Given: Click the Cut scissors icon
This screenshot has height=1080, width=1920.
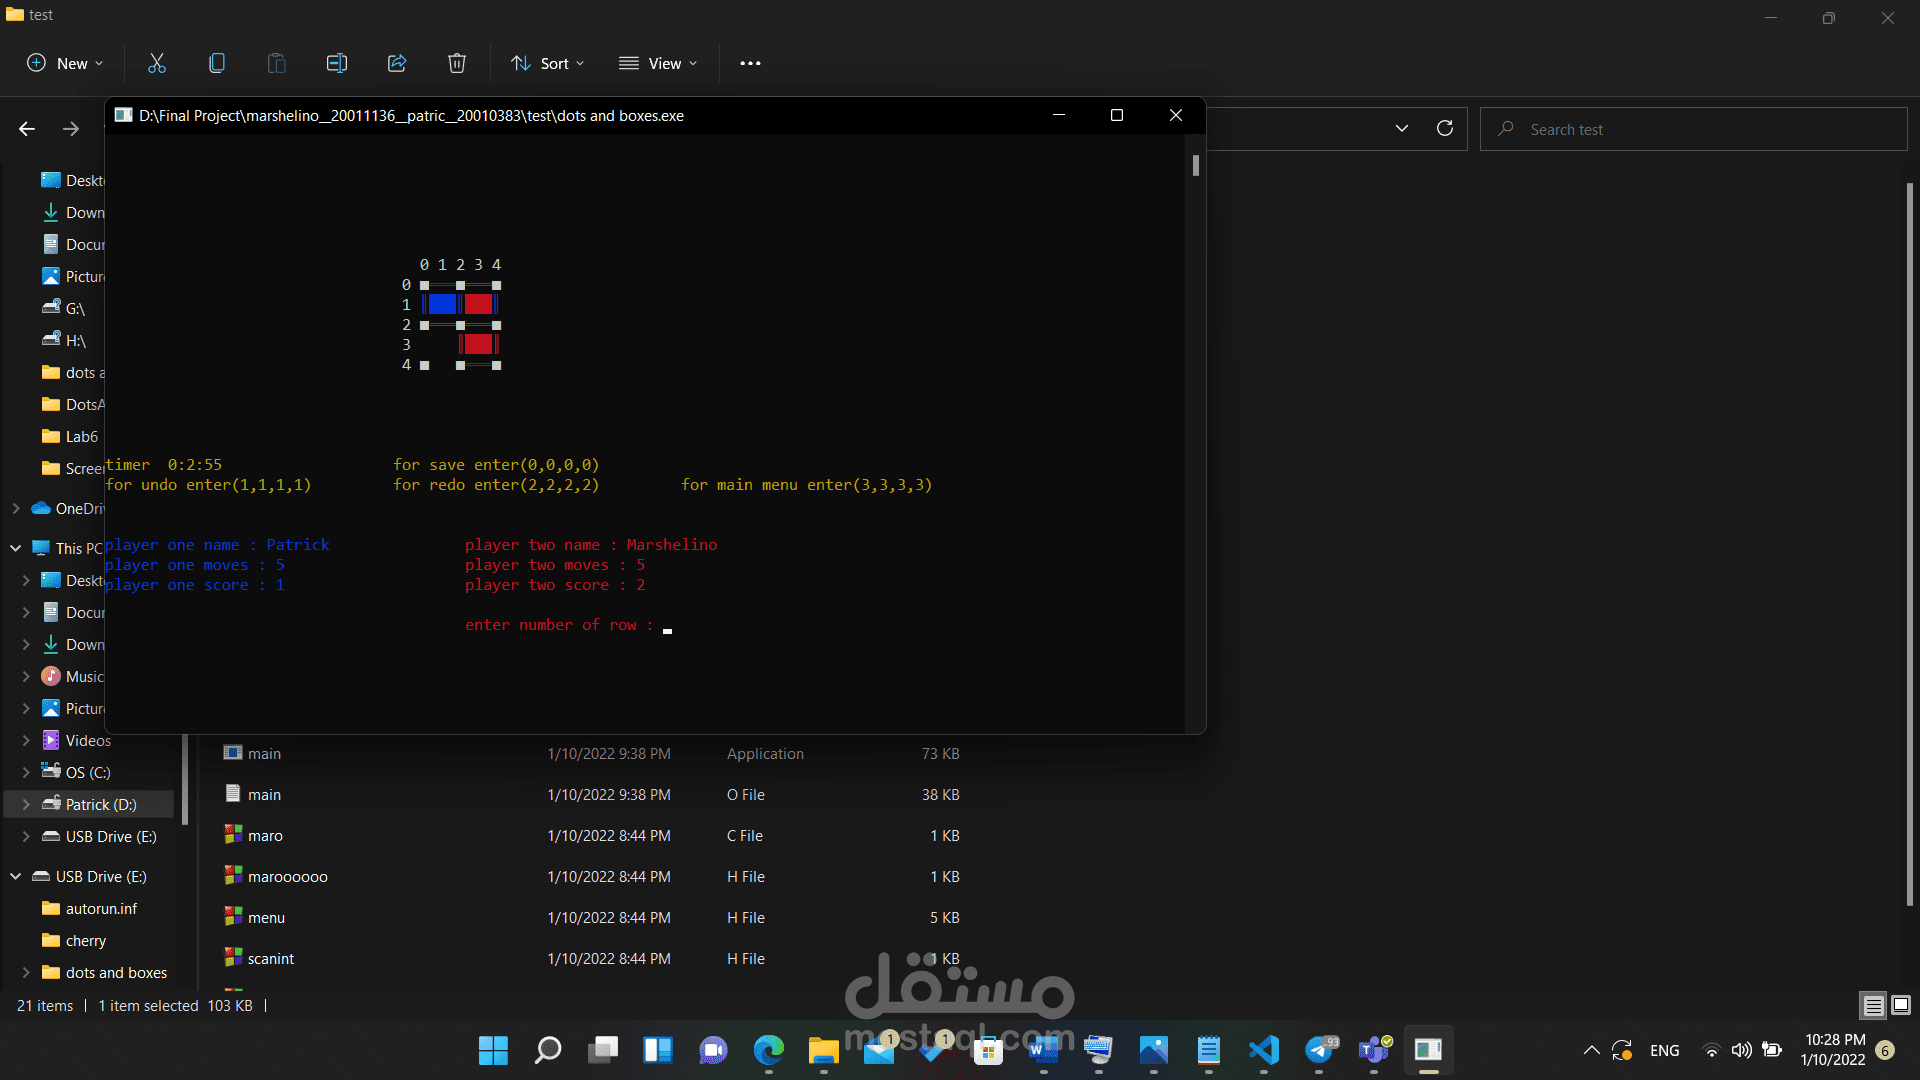Looking at the screenshot, I should click(x=157, y=63).
